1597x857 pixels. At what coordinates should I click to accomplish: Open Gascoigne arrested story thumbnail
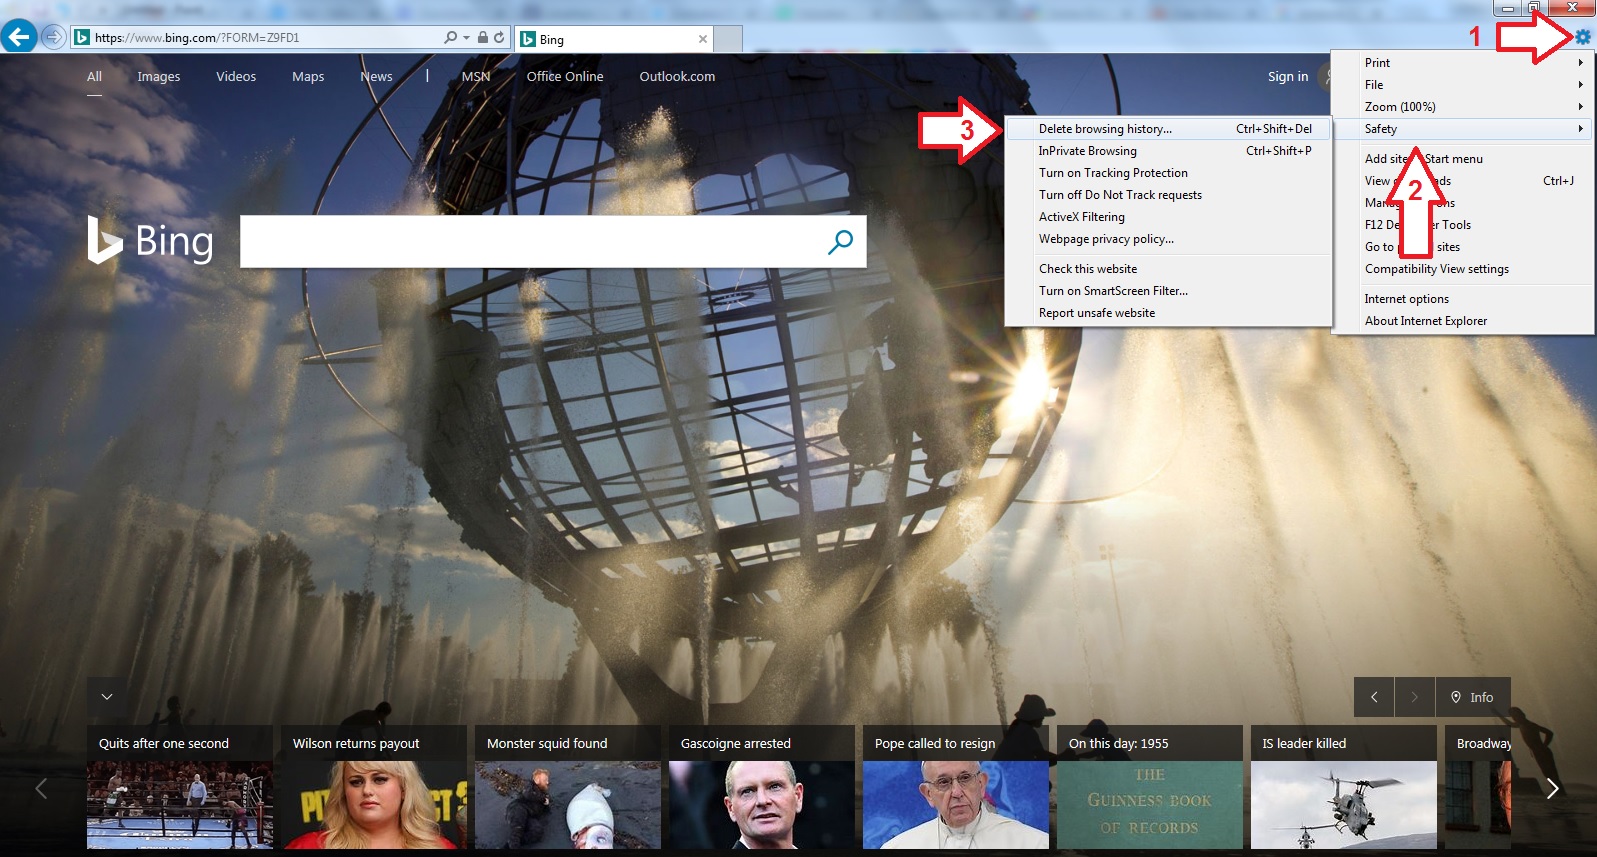pos(762,787)
